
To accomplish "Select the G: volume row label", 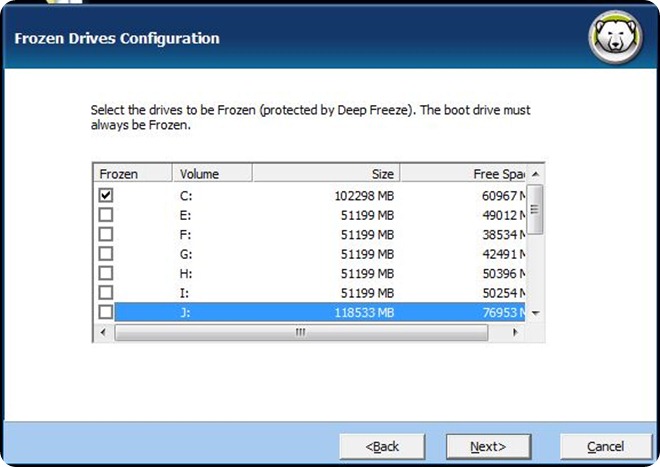I will (x=186, y=254).
